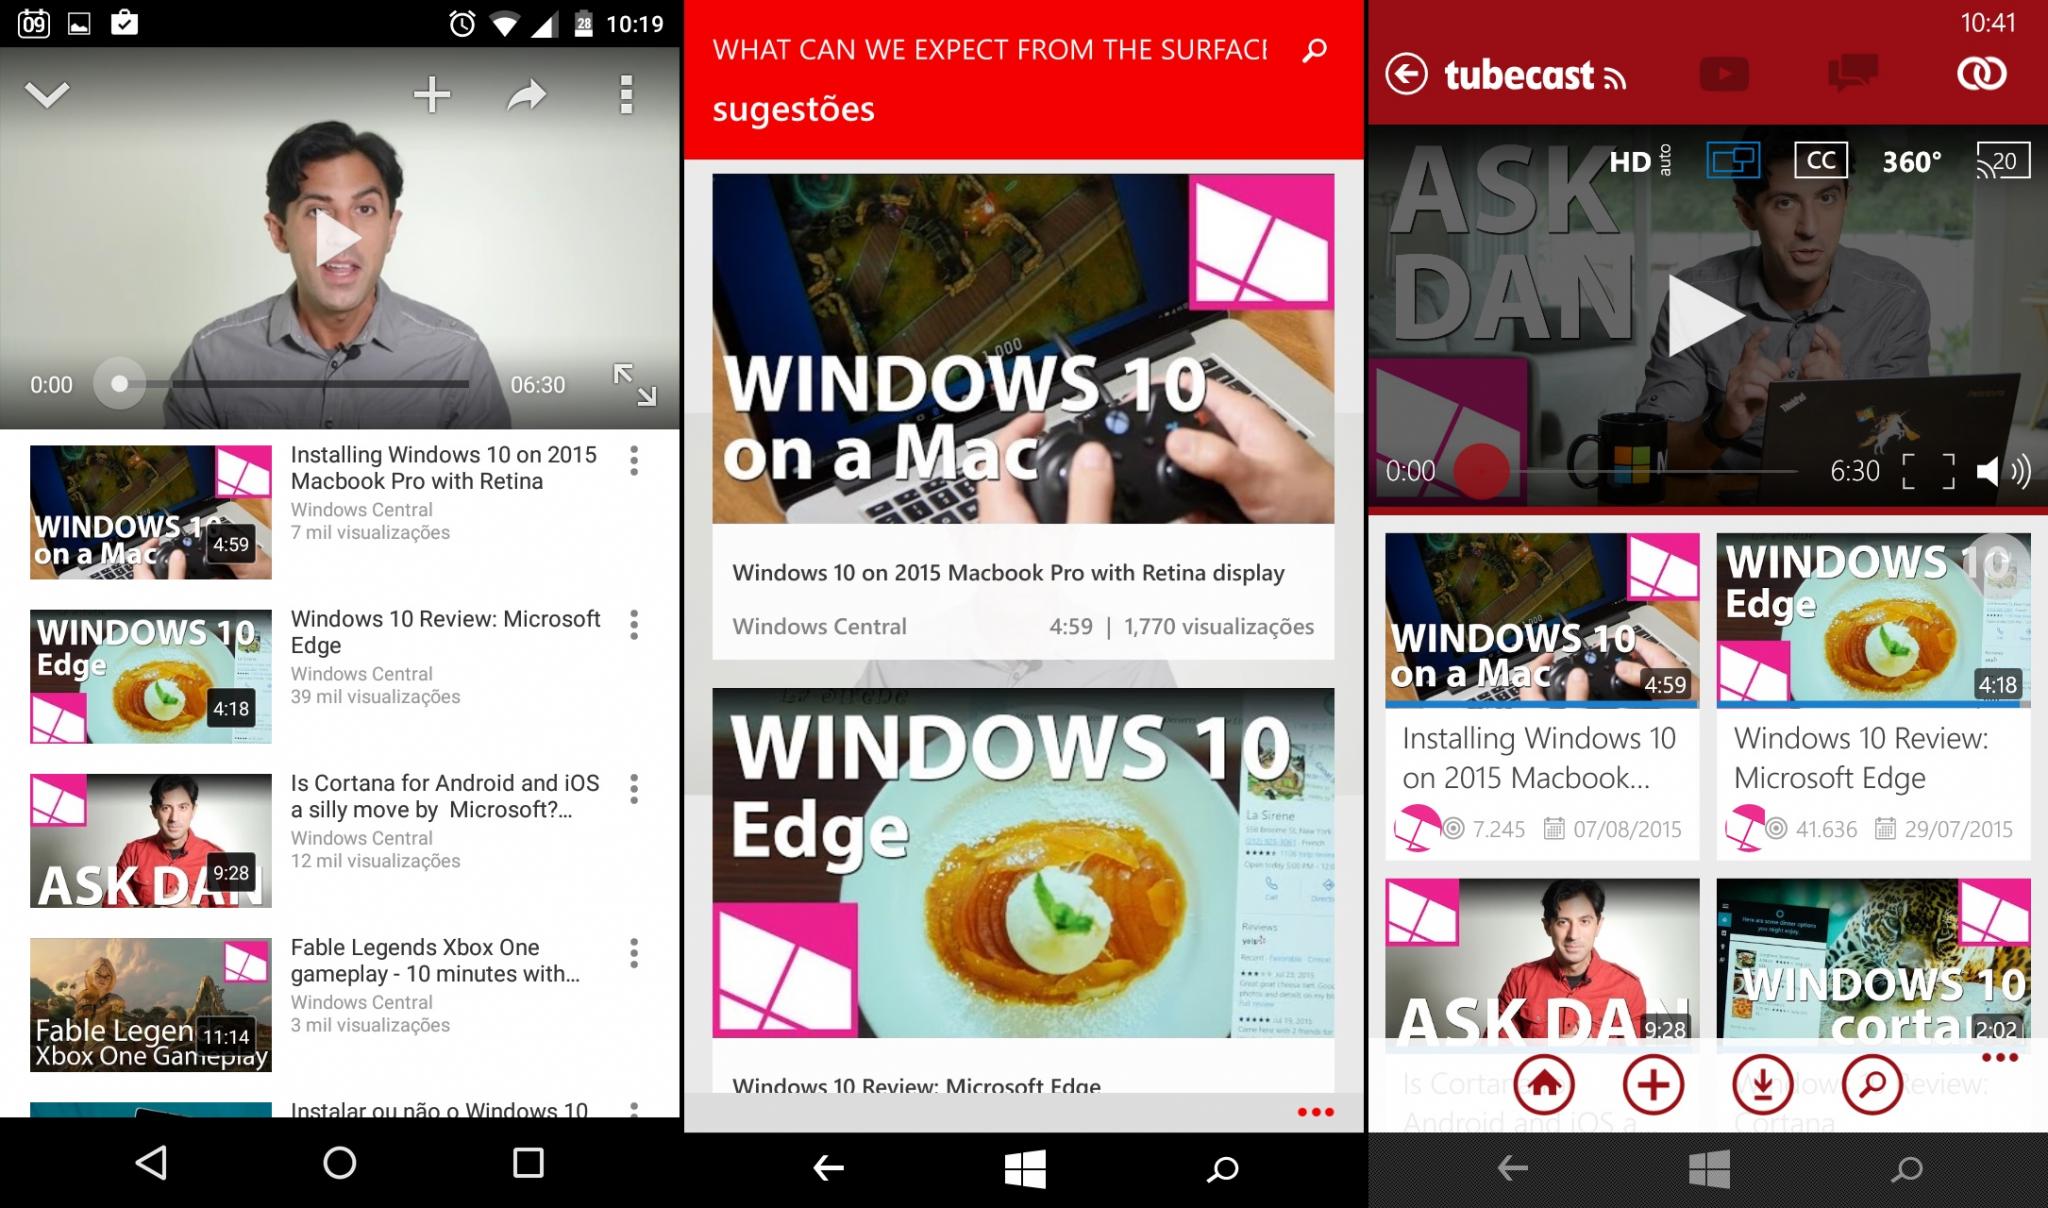Open options for Windows 10 Review: Microsoft Edge
Image resolution: width=2048 pixels, height=1208 pixels.
tap(634, 625)
